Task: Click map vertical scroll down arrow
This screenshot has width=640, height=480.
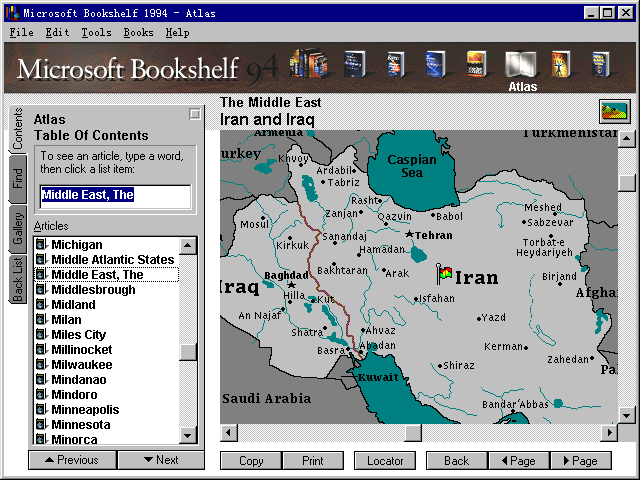Action: 627,416
